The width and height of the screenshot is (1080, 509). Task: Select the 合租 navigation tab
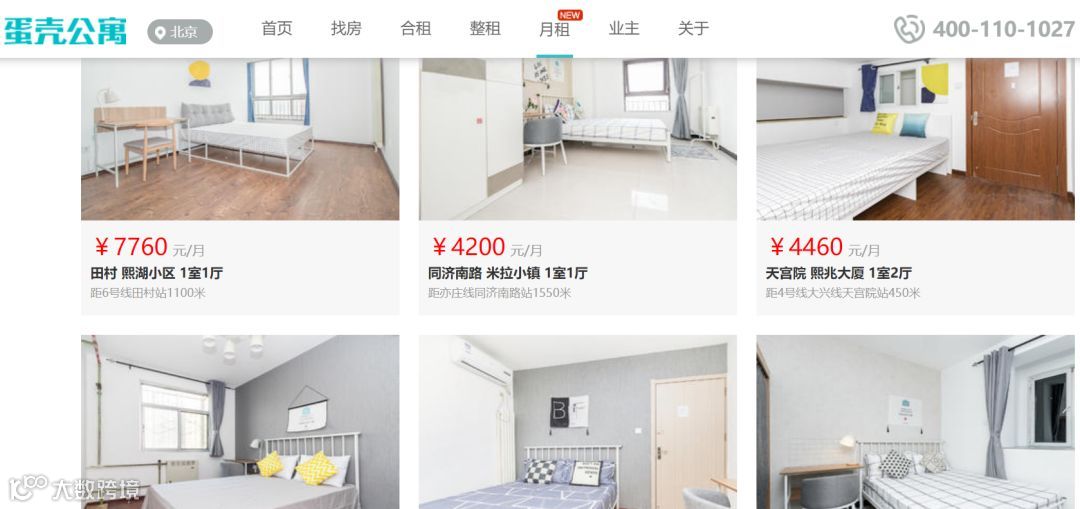pos(415,28)
